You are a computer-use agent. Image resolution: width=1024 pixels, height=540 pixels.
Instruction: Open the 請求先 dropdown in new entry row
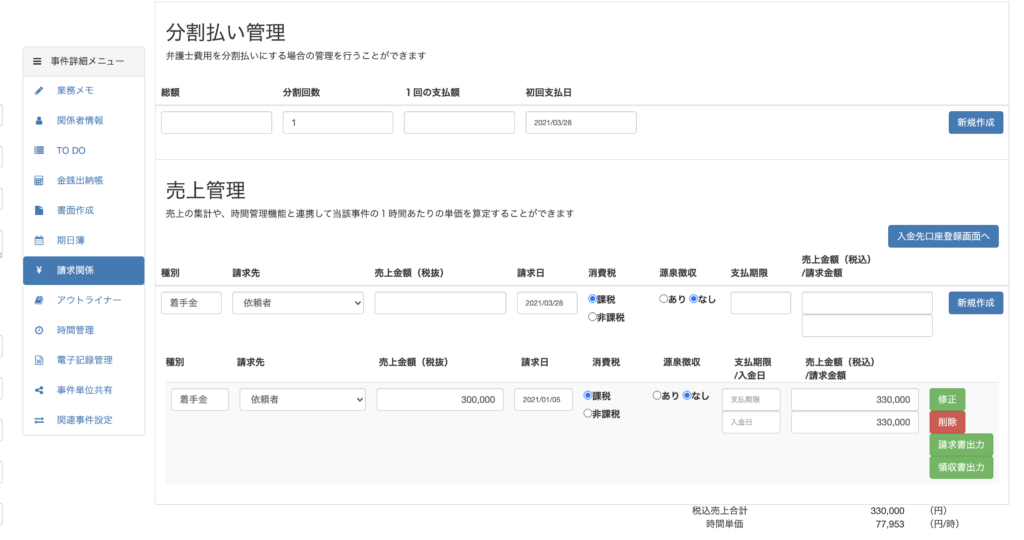pos(297,303)
